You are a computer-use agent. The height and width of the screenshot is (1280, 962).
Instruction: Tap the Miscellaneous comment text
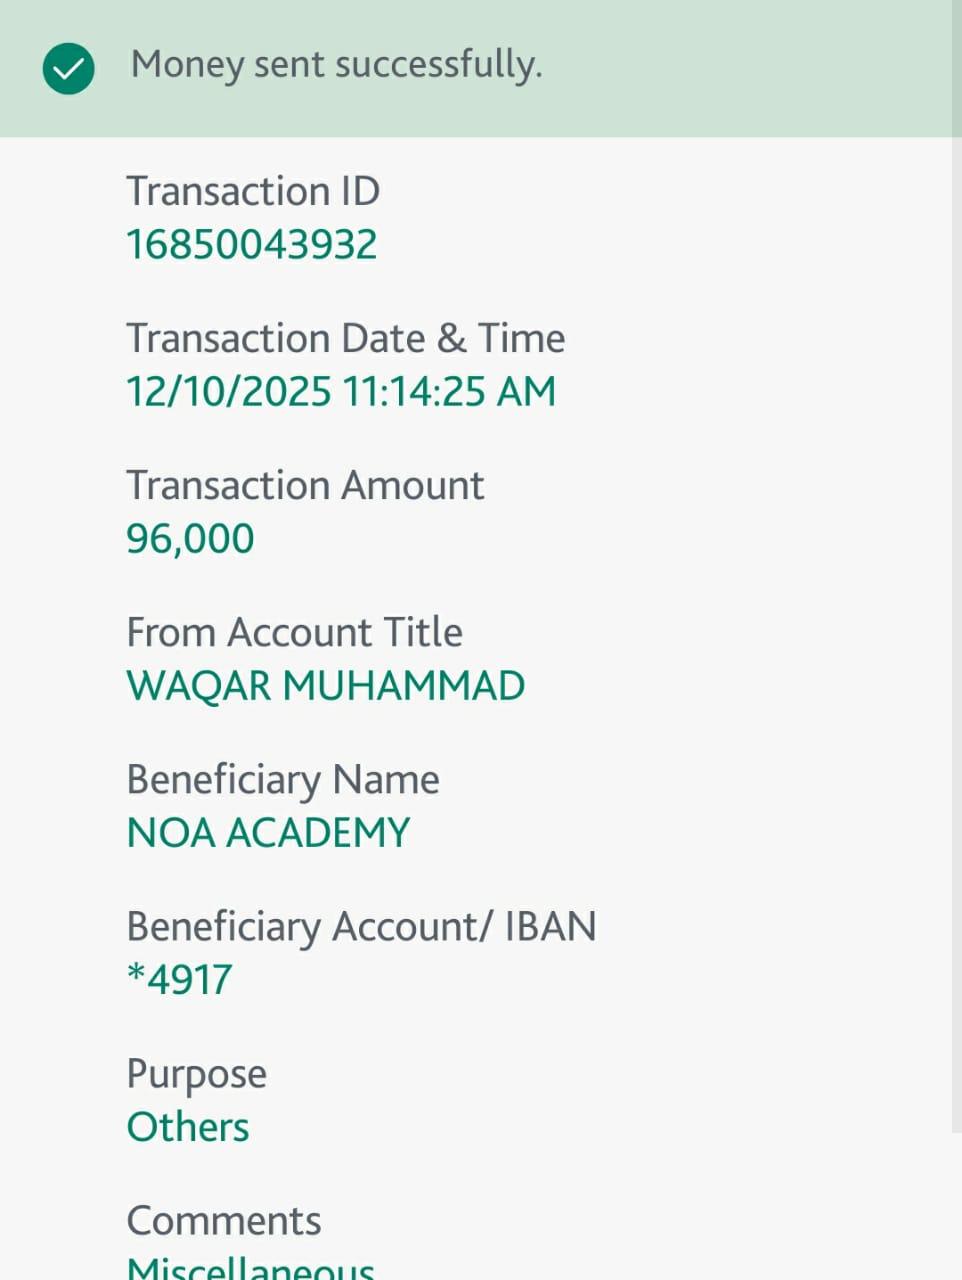[x=250, y=1268]
